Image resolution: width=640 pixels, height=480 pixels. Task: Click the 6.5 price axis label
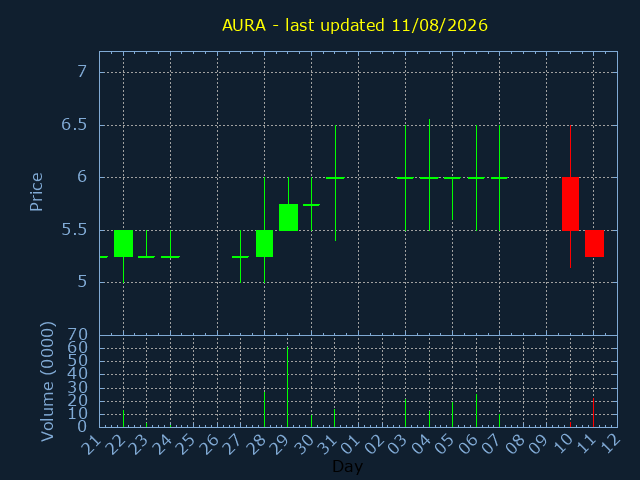coord(74,125)
